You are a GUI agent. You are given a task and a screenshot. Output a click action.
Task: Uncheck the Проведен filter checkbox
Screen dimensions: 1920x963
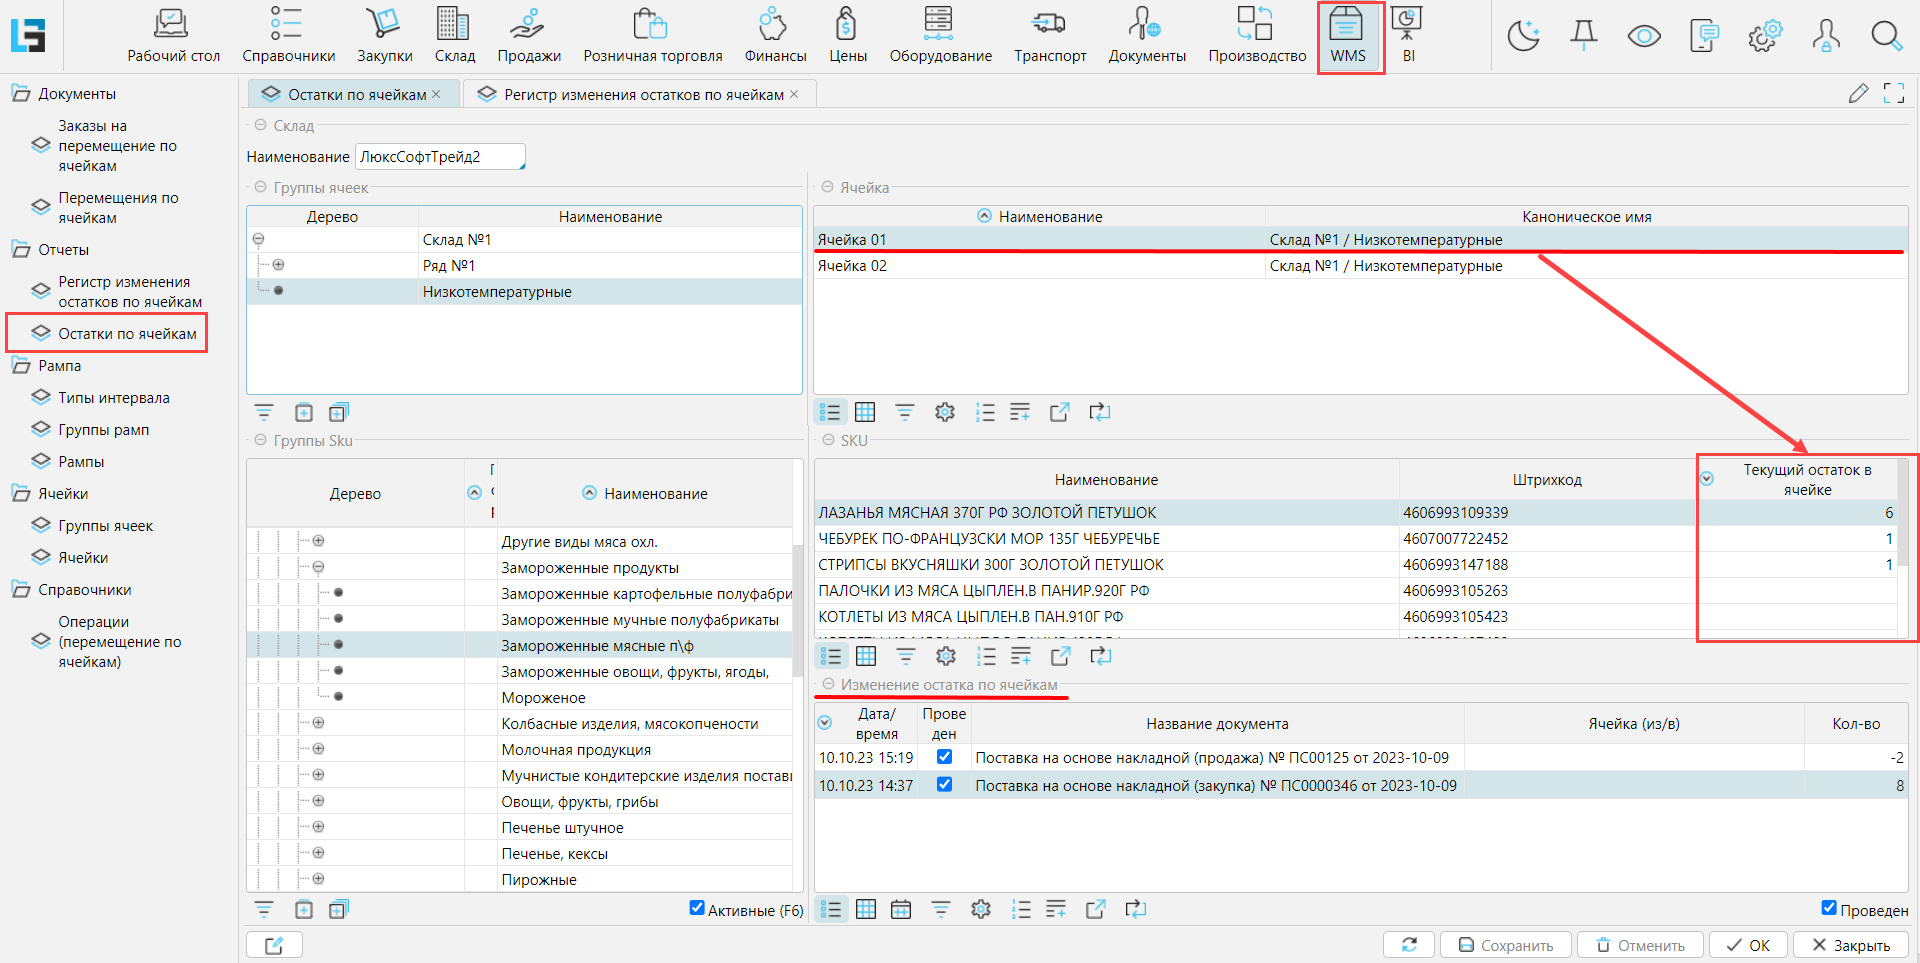(x=1829, y=908)
